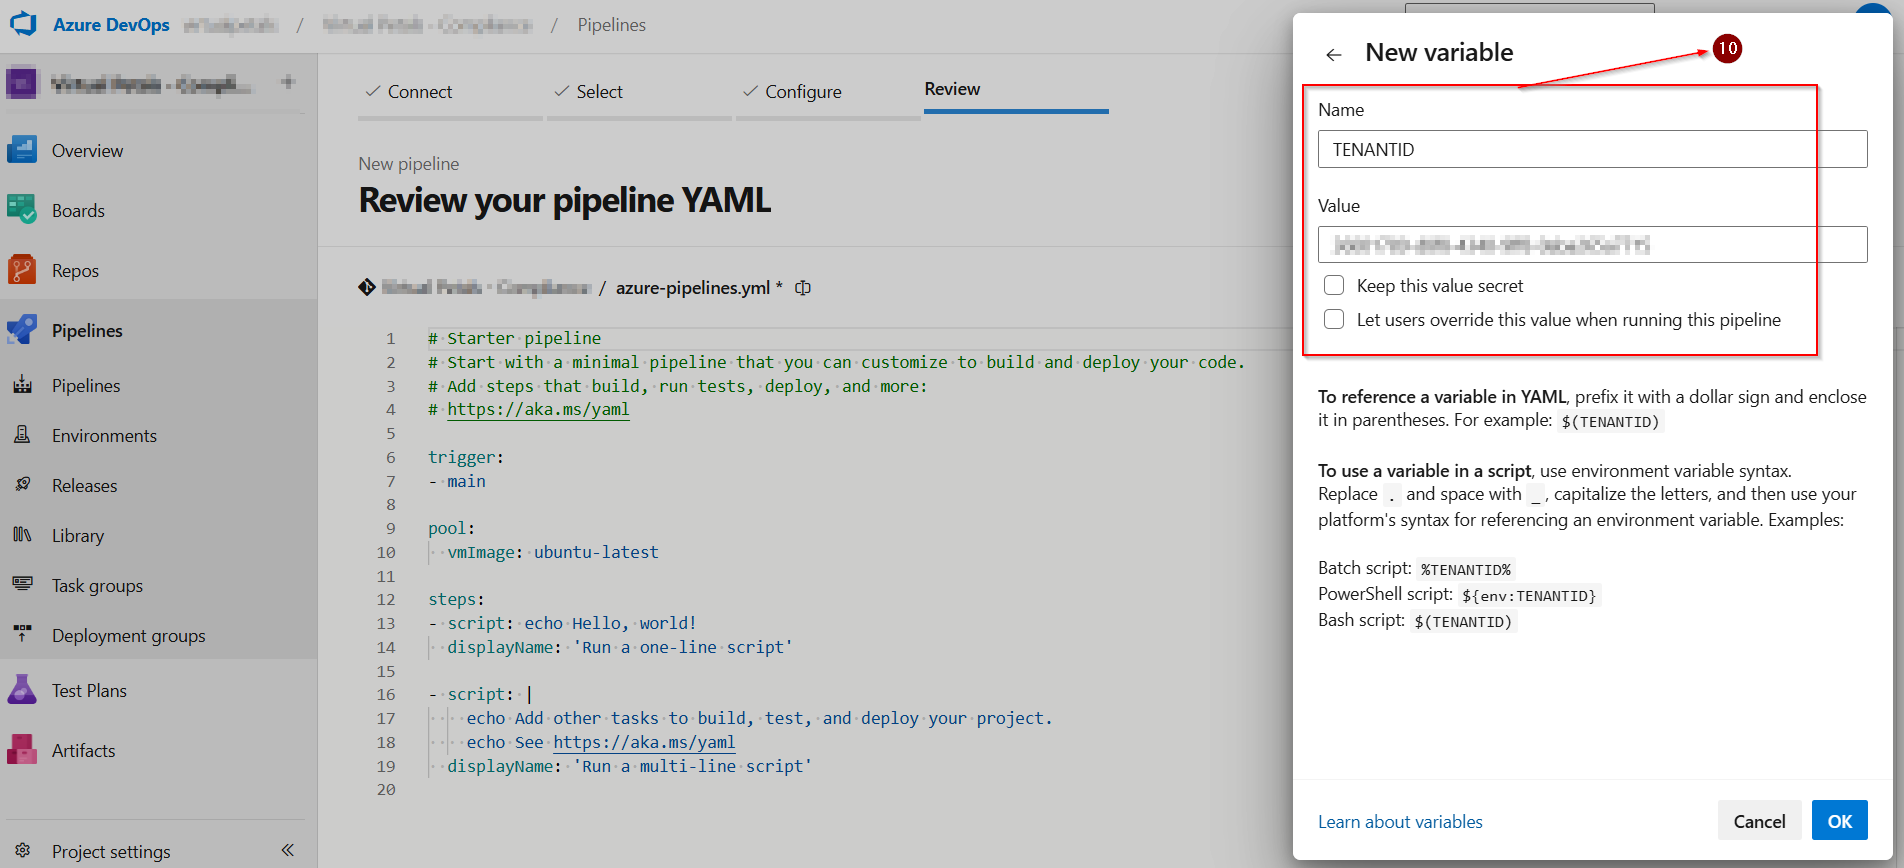Click the Azure DevOps logo icon
Viewport: 1904px width, 868px height.
click(23, 24)
